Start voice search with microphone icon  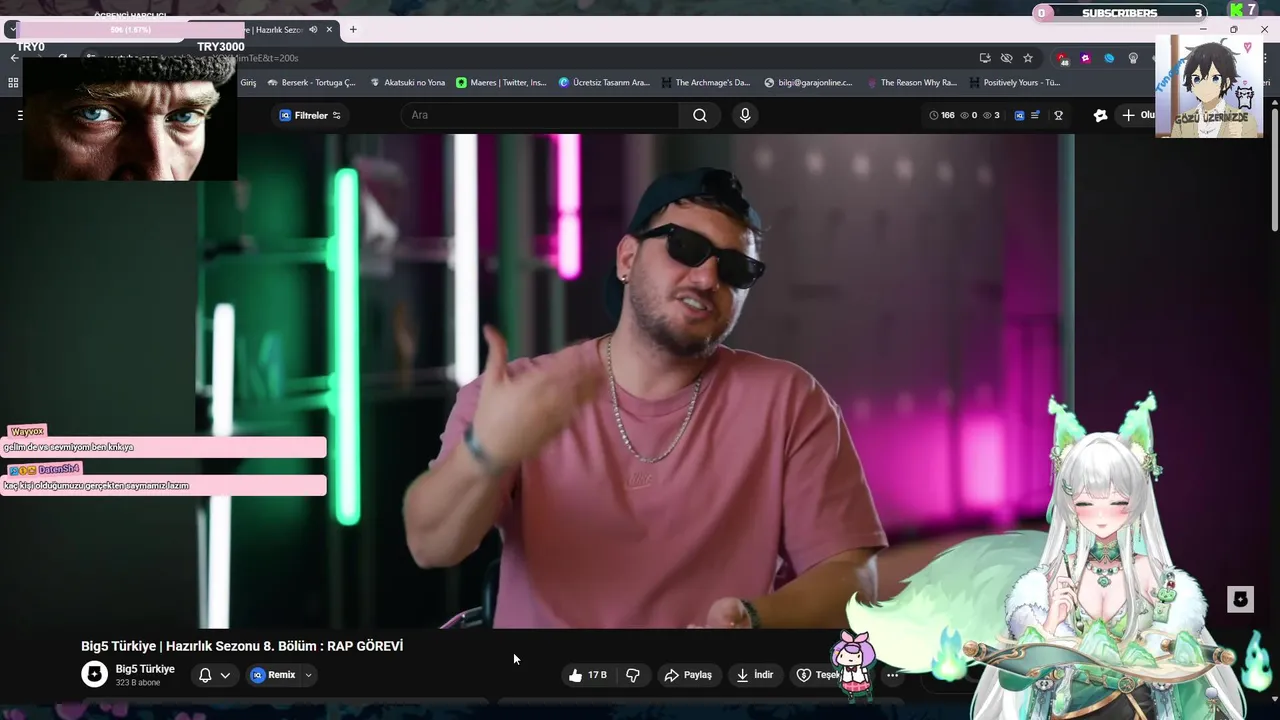[745, 115]
